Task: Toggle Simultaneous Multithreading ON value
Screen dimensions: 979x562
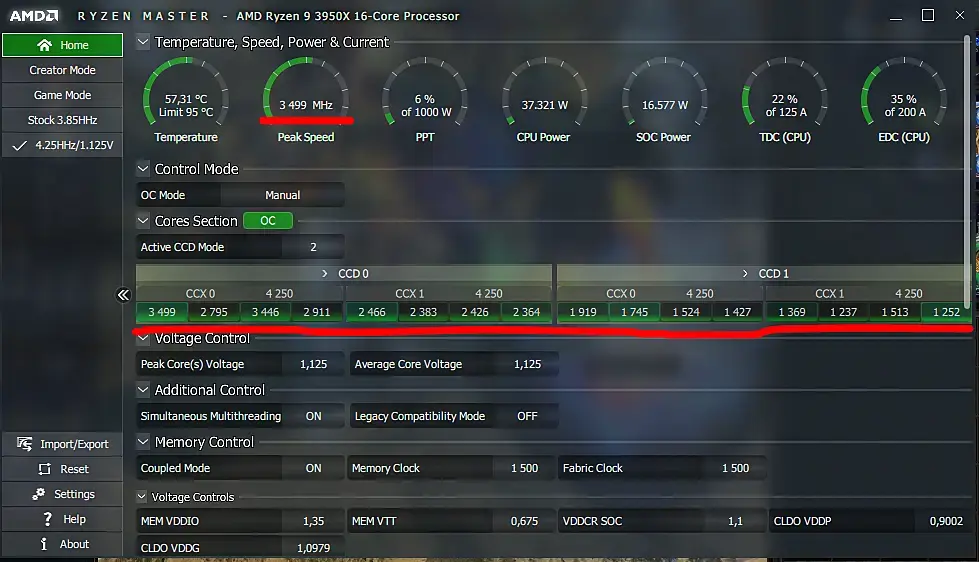Action: [x=313, y=416]
